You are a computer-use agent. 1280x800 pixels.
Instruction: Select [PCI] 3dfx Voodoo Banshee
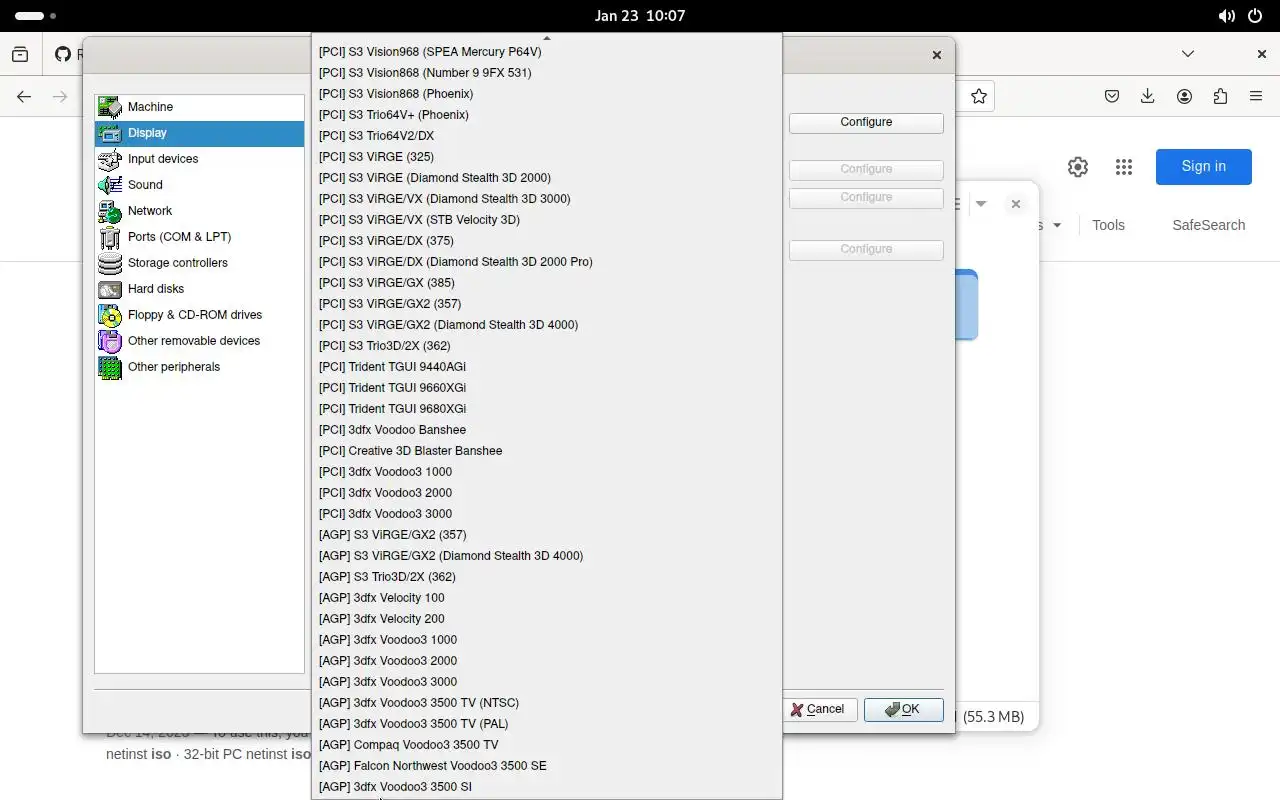(x=547, y=430)
